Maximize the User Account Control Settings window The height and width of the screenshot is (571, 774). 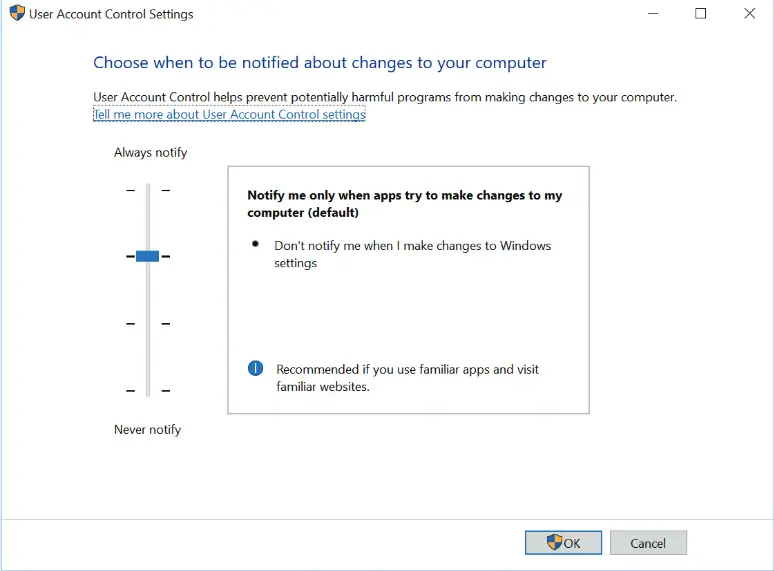click(x=700, y=14)
